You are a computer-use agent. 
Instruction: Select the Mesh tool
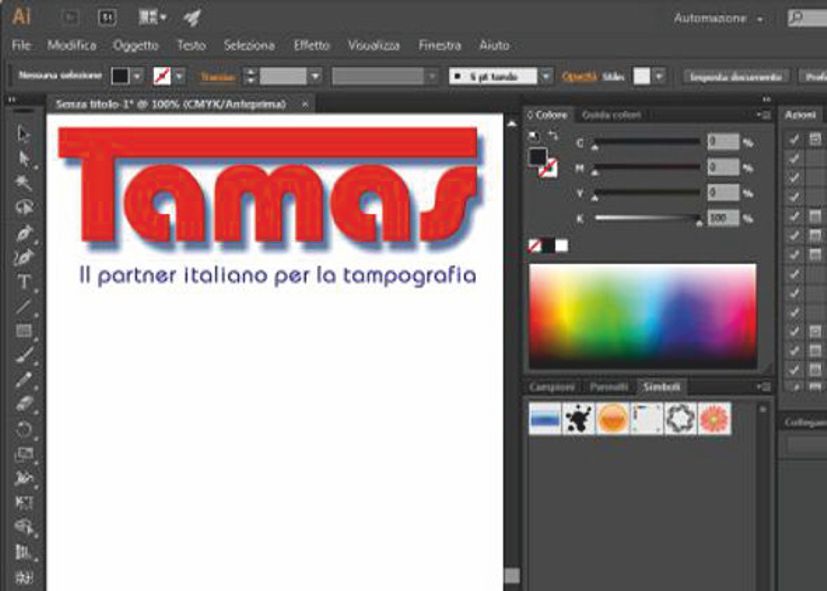pos(23,577)
